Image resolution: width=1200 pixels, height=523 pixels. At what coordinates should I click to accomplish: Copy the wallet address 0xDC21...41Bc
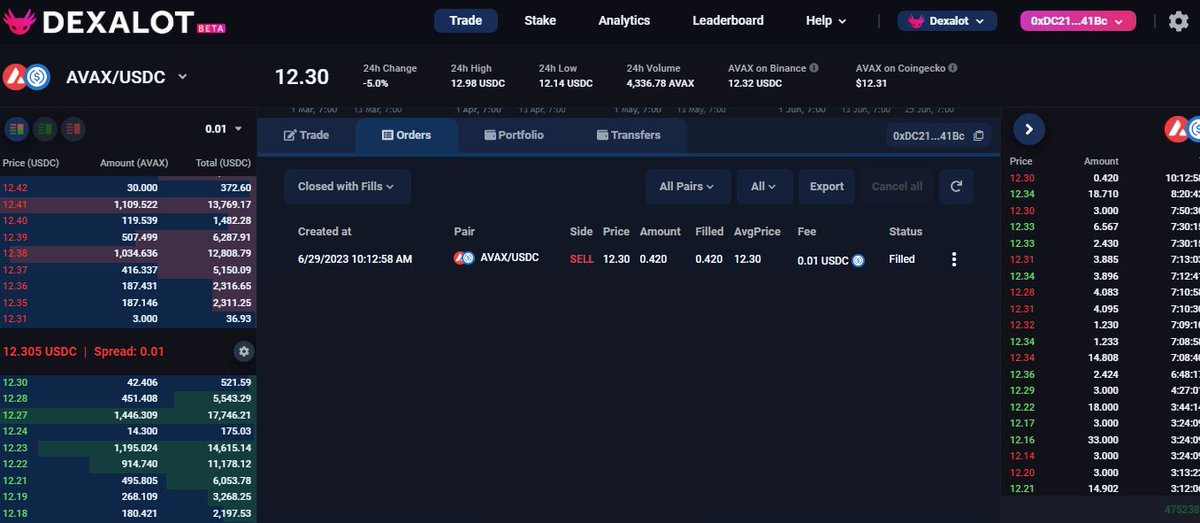click(x=978, y=136)
